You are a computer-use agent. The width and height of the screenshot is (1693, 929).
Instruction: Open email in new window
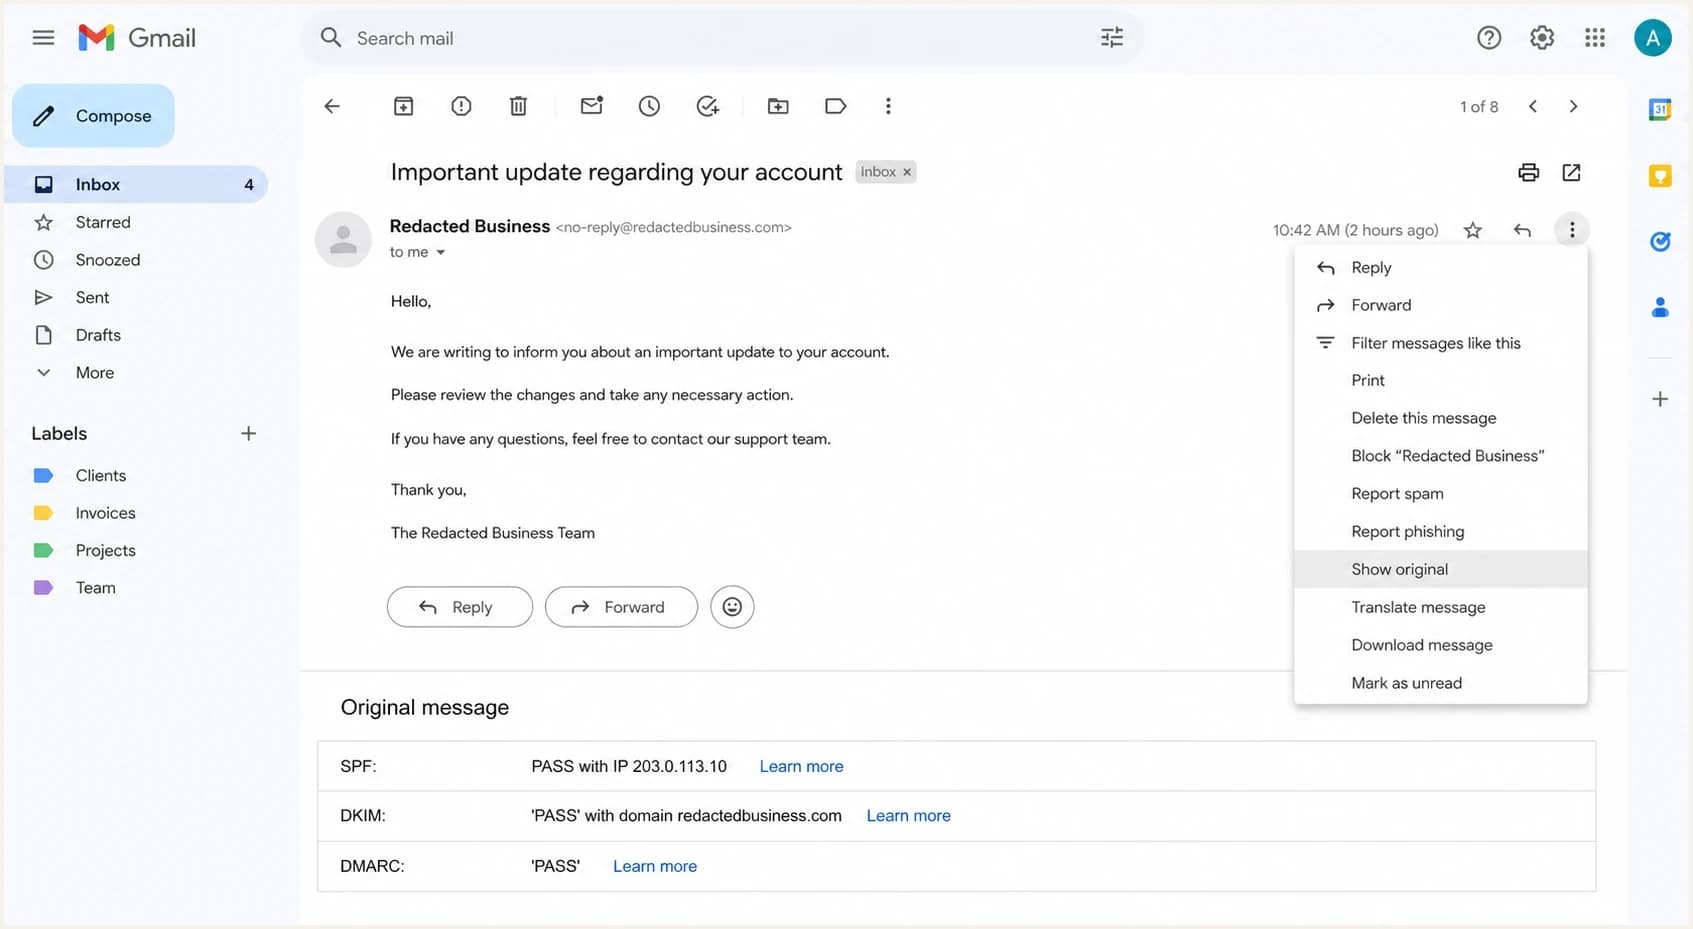click(1571, 172)
